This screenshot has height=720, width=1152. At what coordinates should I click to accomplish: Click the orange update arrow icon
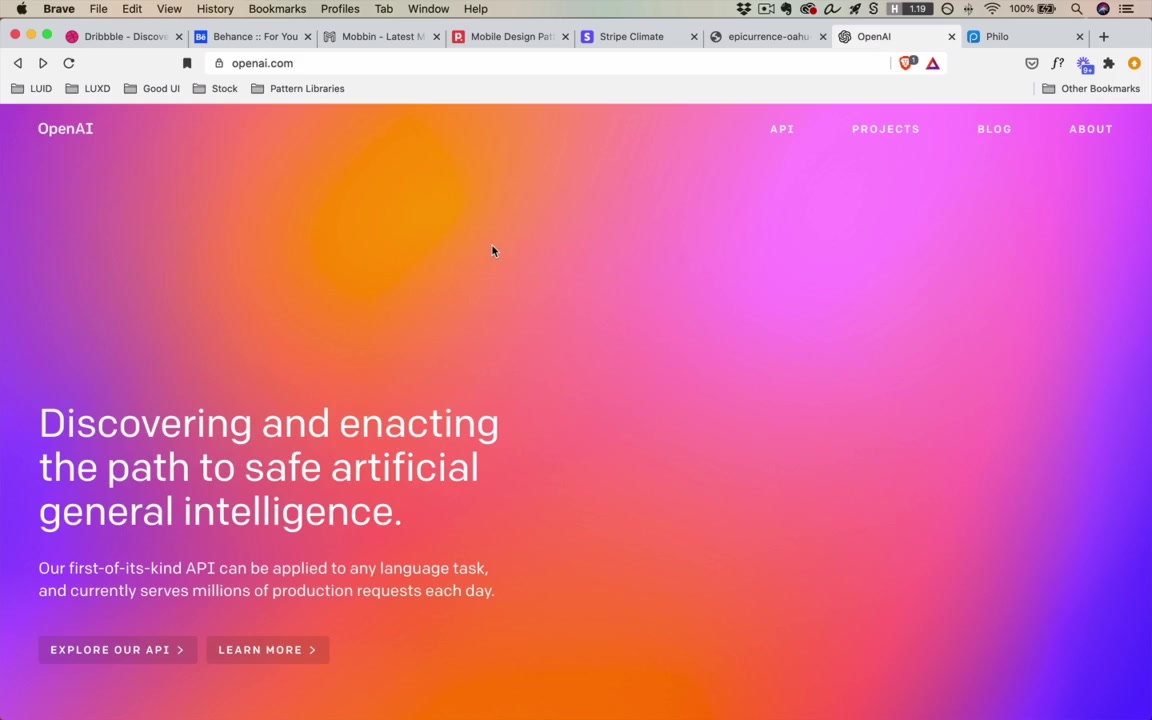1134,63
